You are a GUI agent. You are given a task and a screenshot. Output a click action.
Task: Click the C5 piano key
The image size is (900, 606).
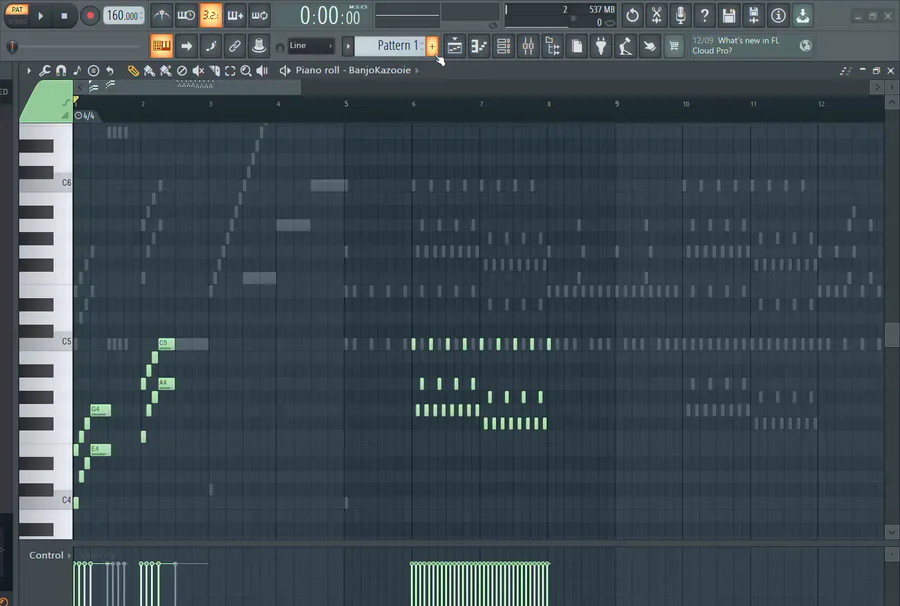coord(46,344)
